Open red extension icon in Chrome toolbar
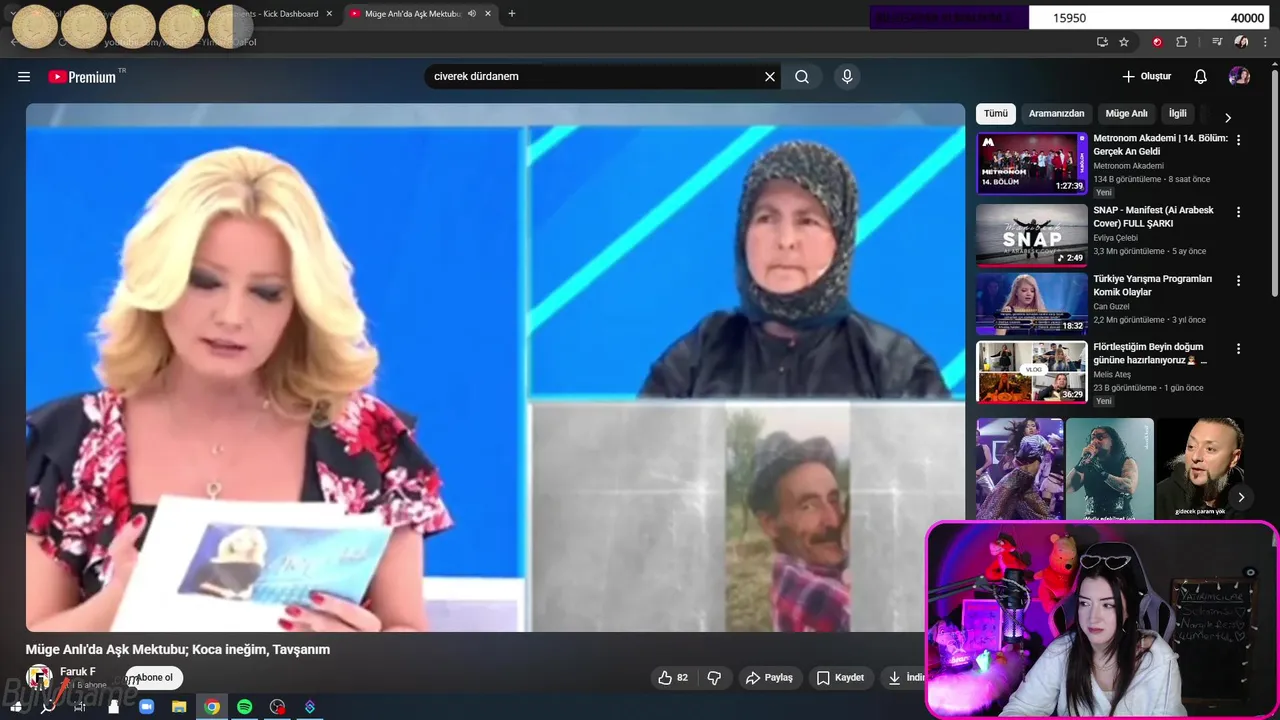The height and width of the screenshot is (720, 1280). point(1157,42)
